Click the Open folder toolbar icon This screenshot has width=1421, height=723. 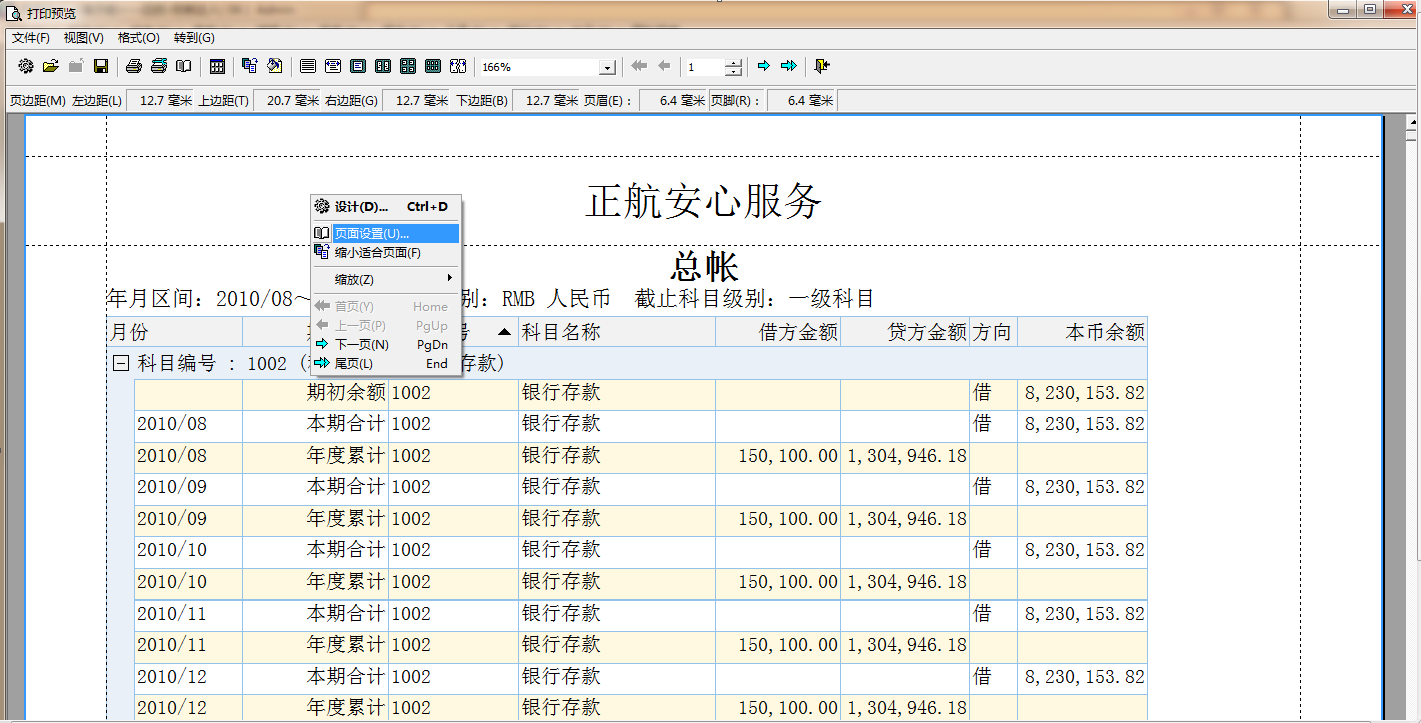click(51, 67)
